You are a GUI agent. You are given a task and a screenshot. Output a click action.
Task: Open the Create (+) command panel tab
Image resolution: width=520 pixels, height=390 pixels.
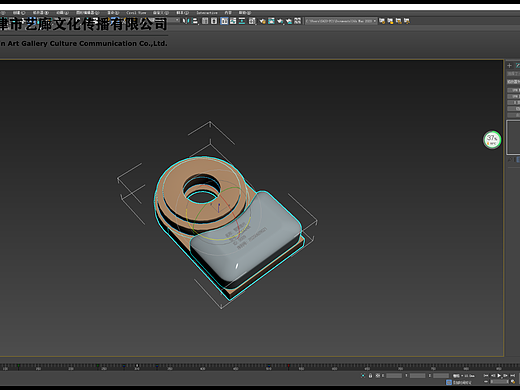(509, 65)
